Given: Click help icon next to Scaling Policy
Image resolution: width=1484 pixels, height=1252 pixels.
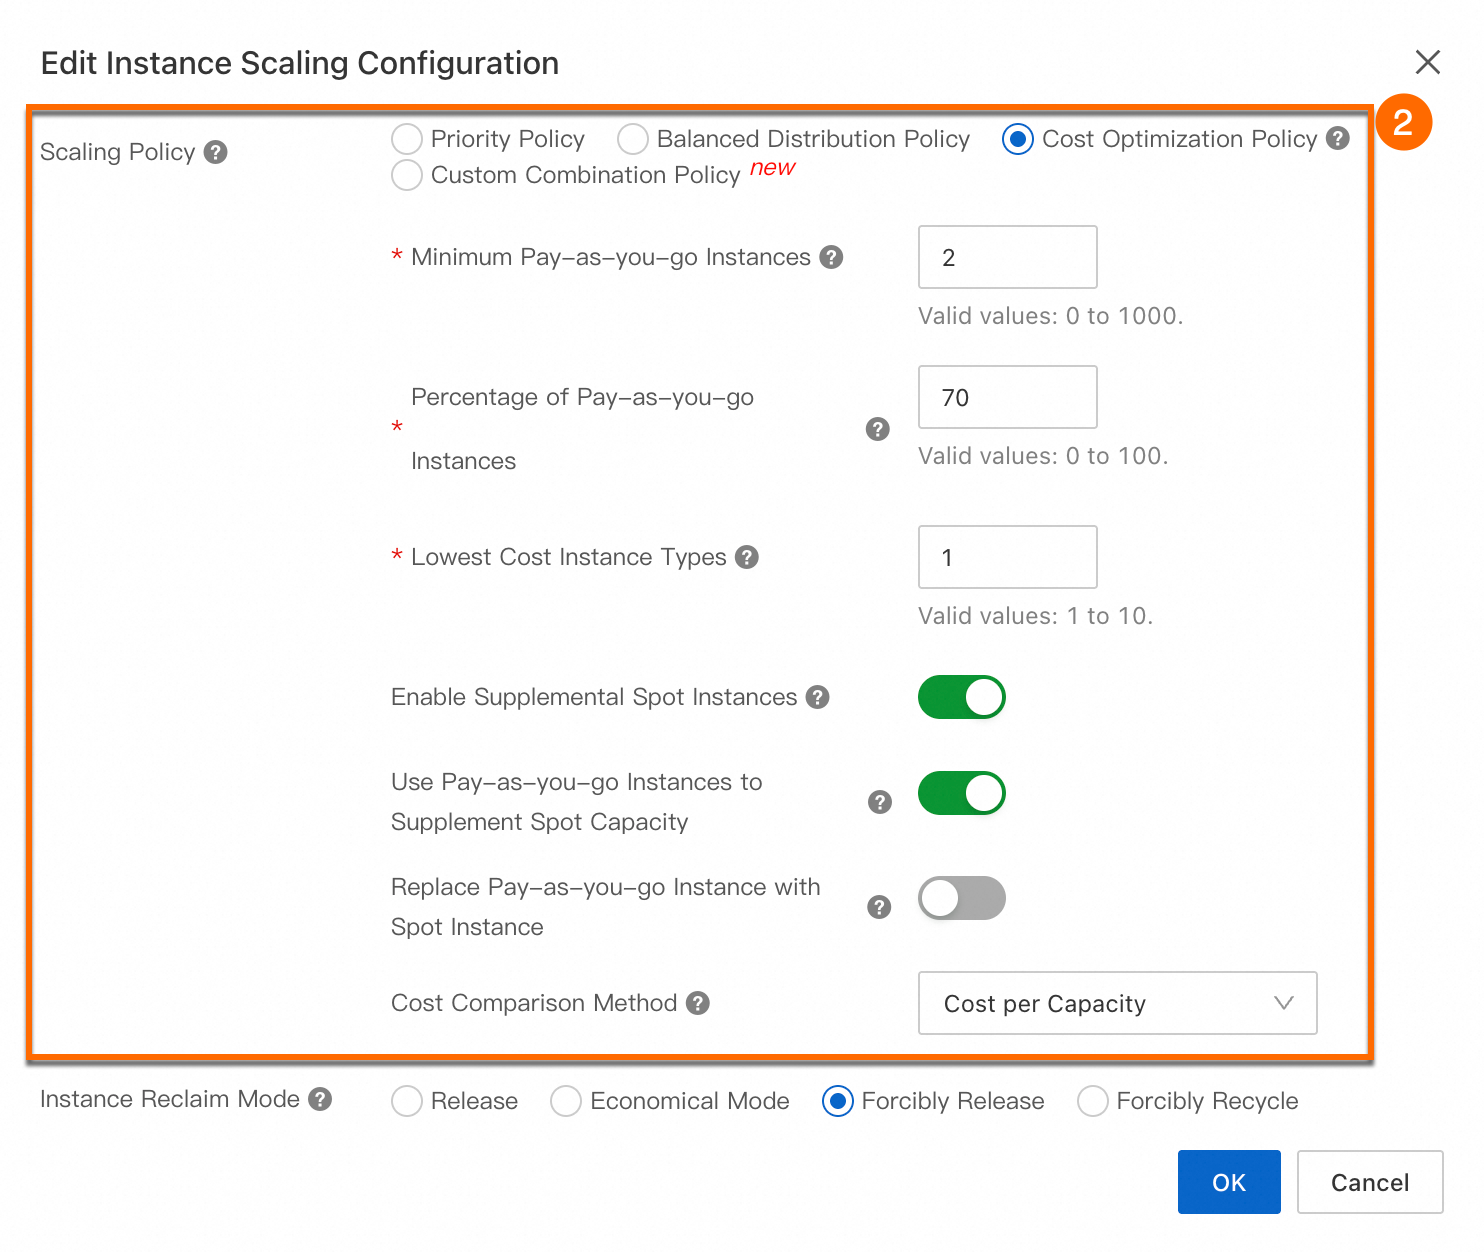Looking at the screenshot, I should click(x=215, y=152).
